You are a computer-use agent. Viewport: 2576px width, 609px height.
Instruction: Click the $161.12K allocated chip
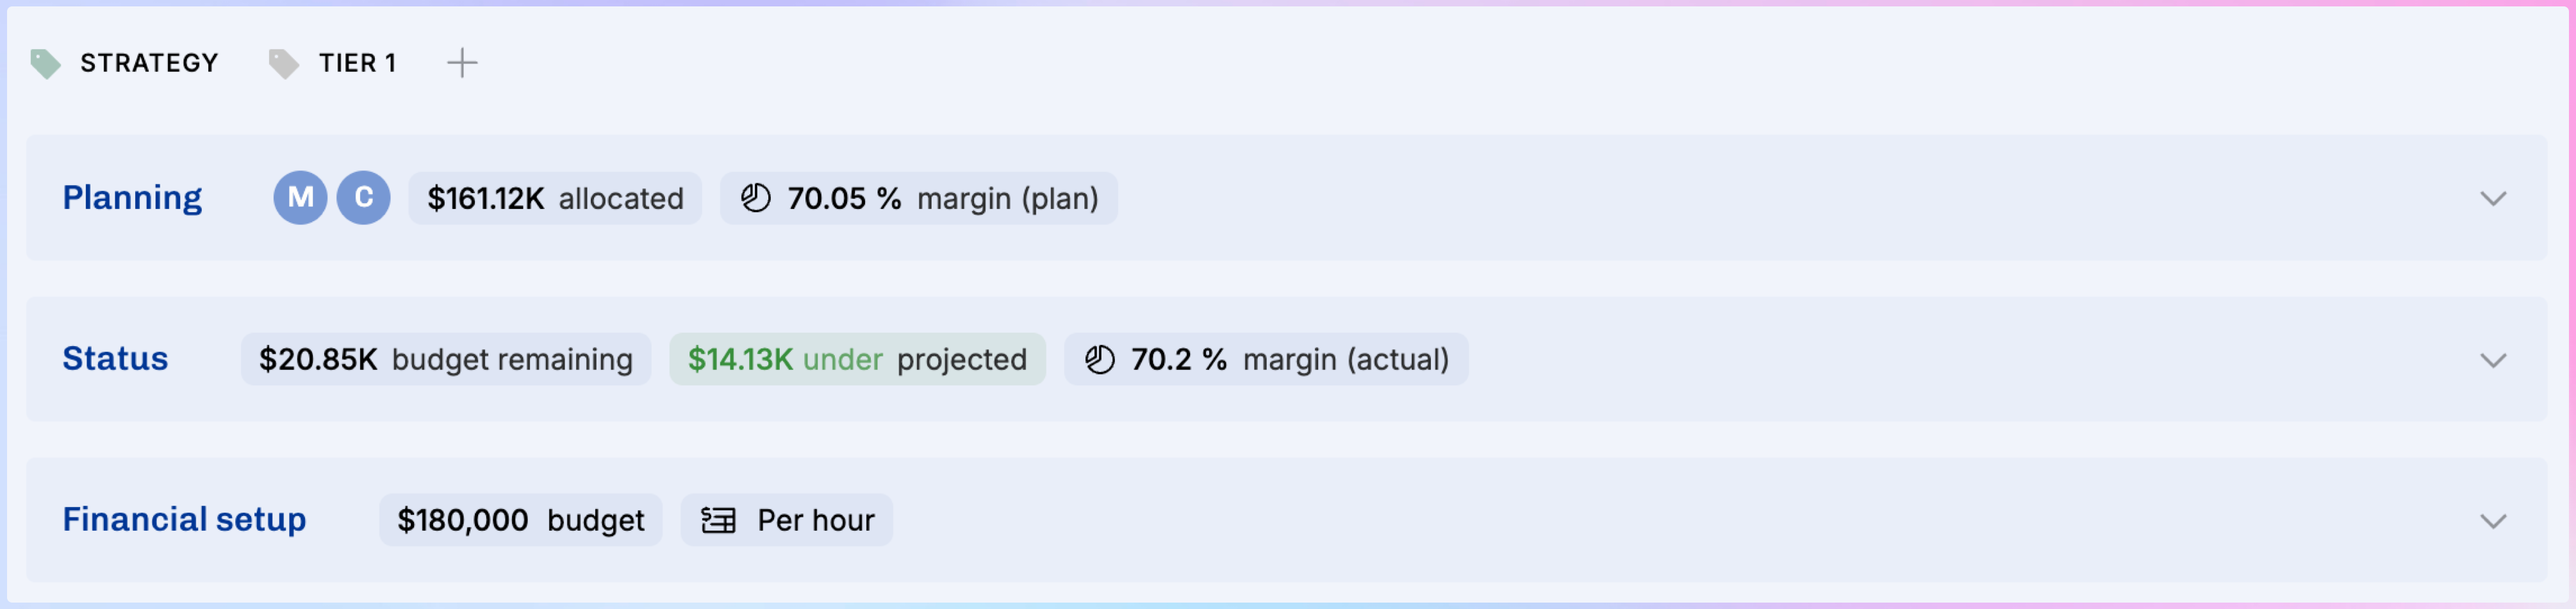point(555,198)
